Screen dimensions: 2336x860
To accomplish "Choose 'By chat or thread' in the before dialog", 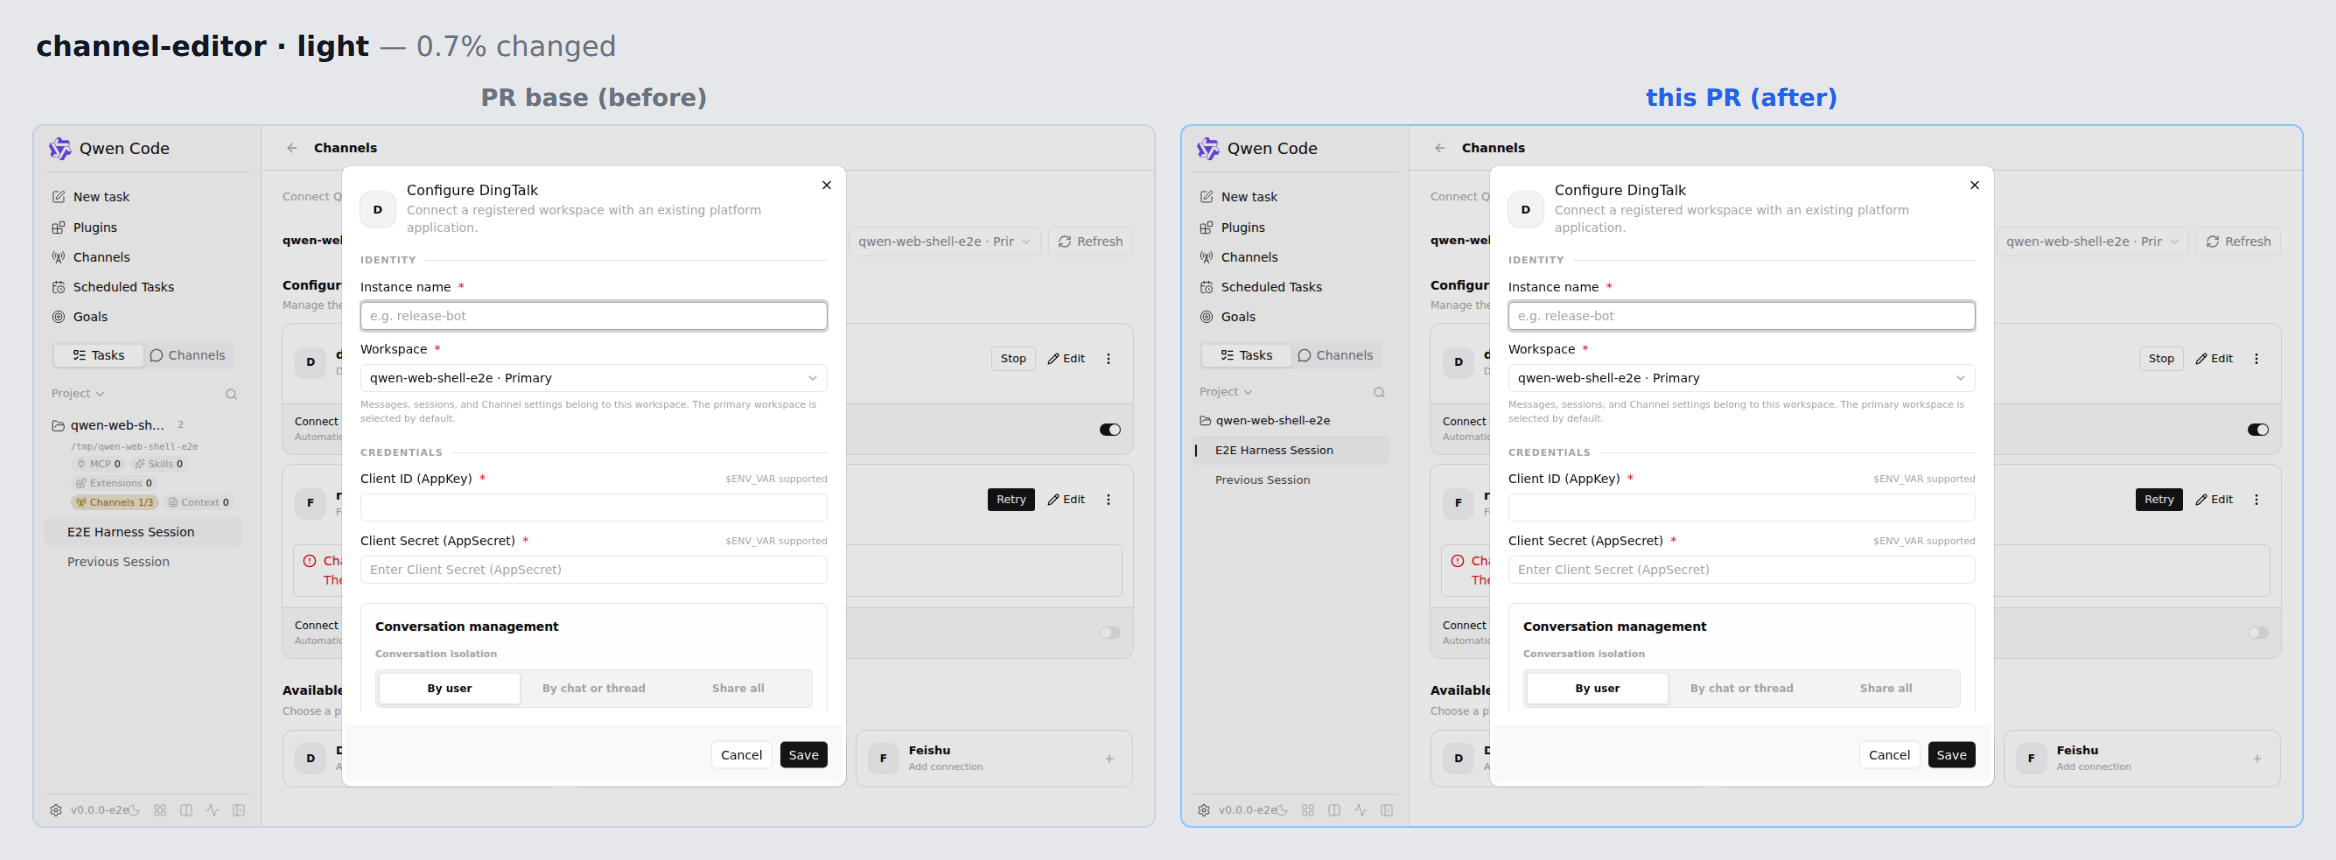I will (594, 689).
